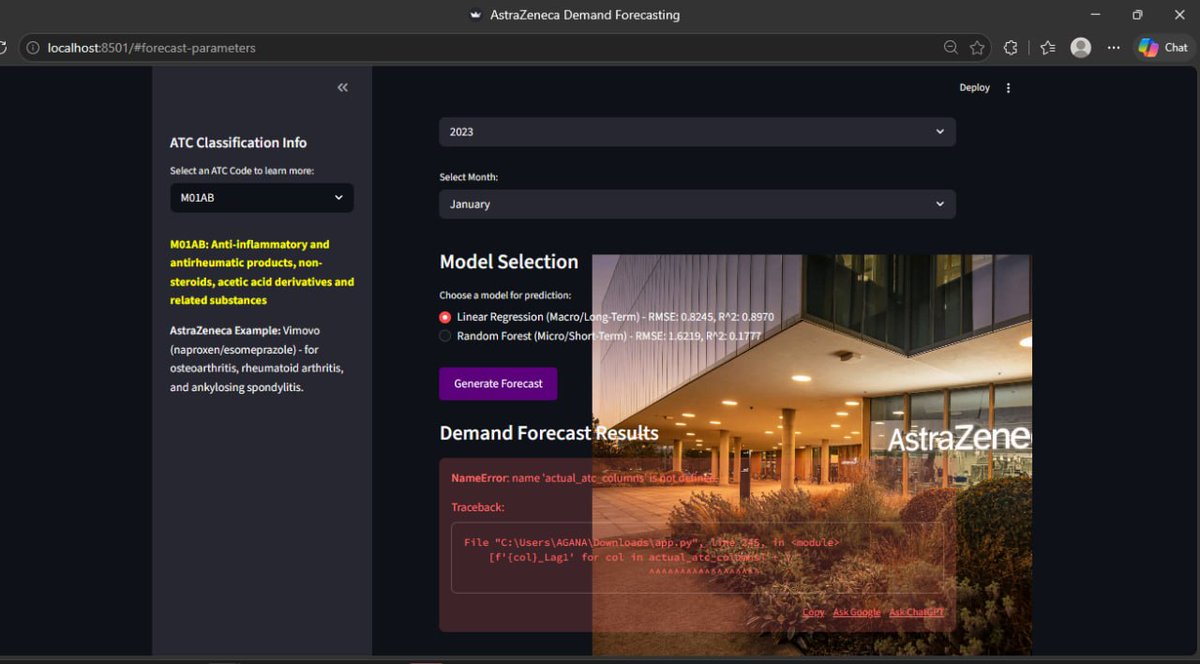Click the ATC Classification Info heading
This screenshot has width=1200, height=664.
click(x=238, y=143)
